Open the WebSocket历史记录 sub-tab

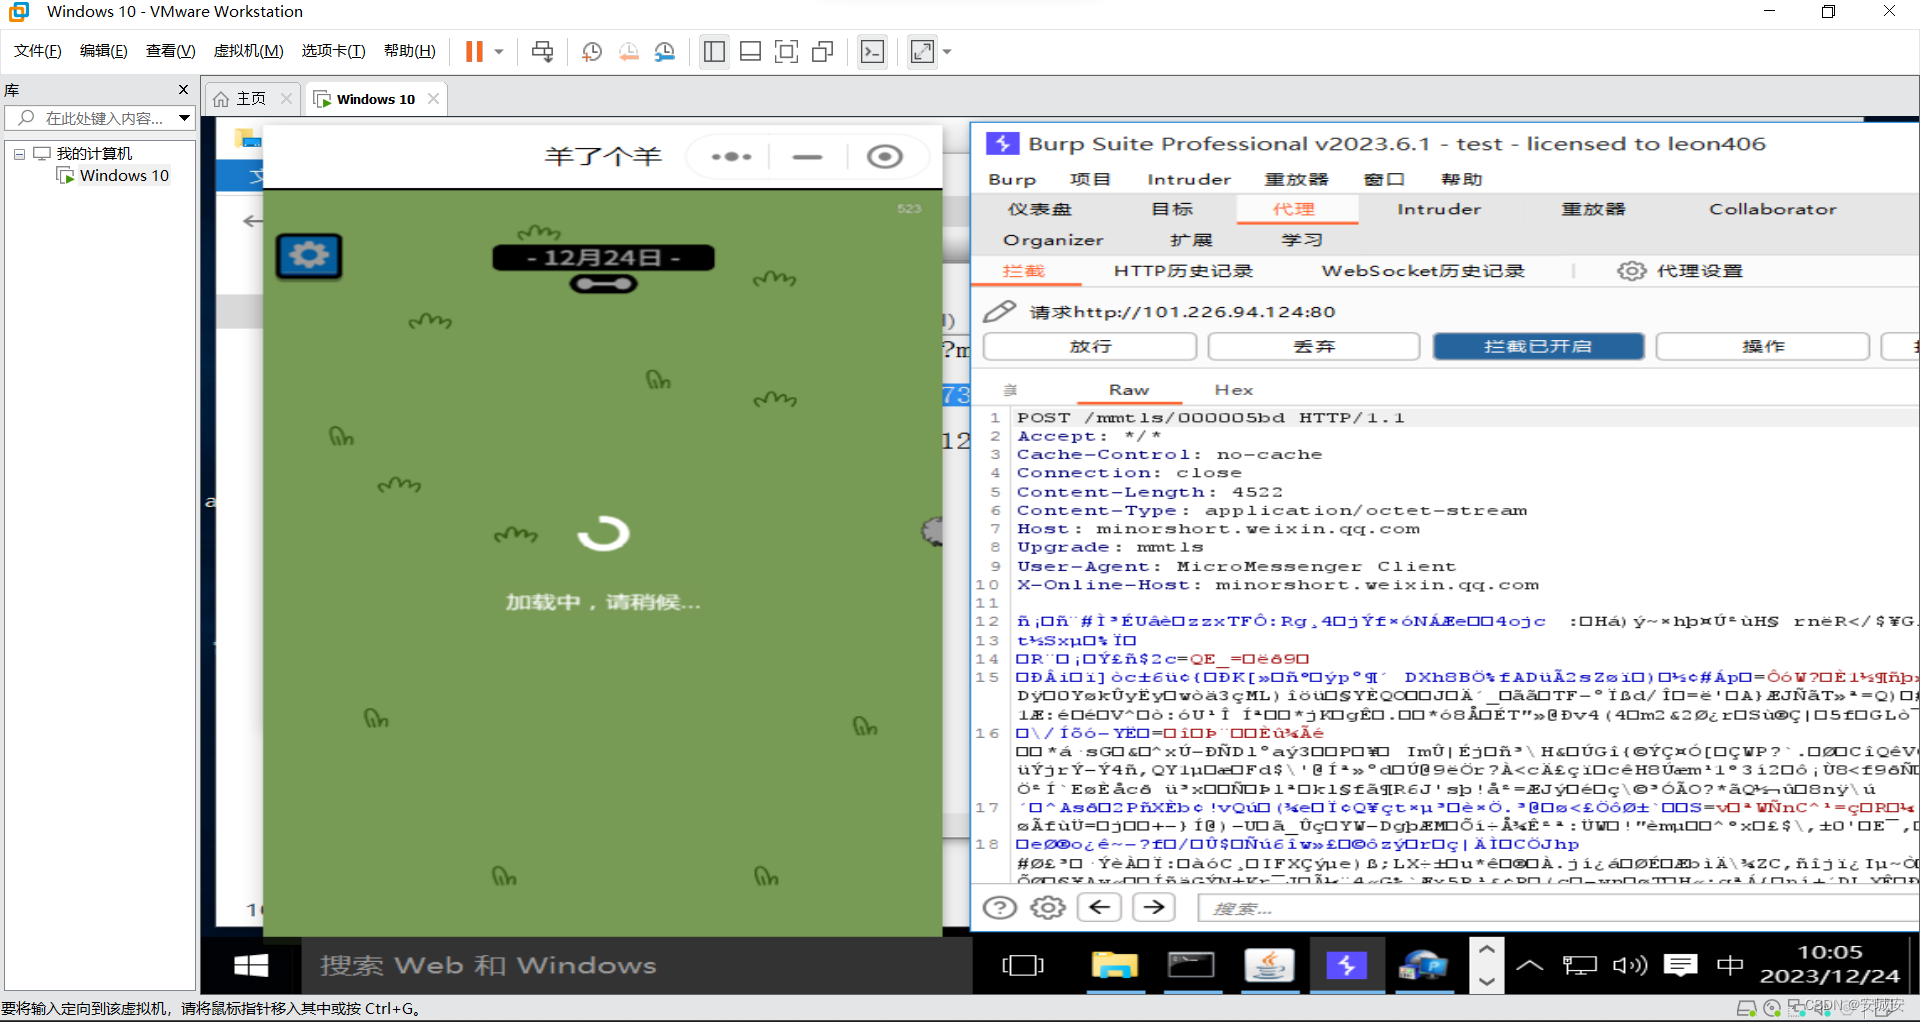pos(1422,272)
